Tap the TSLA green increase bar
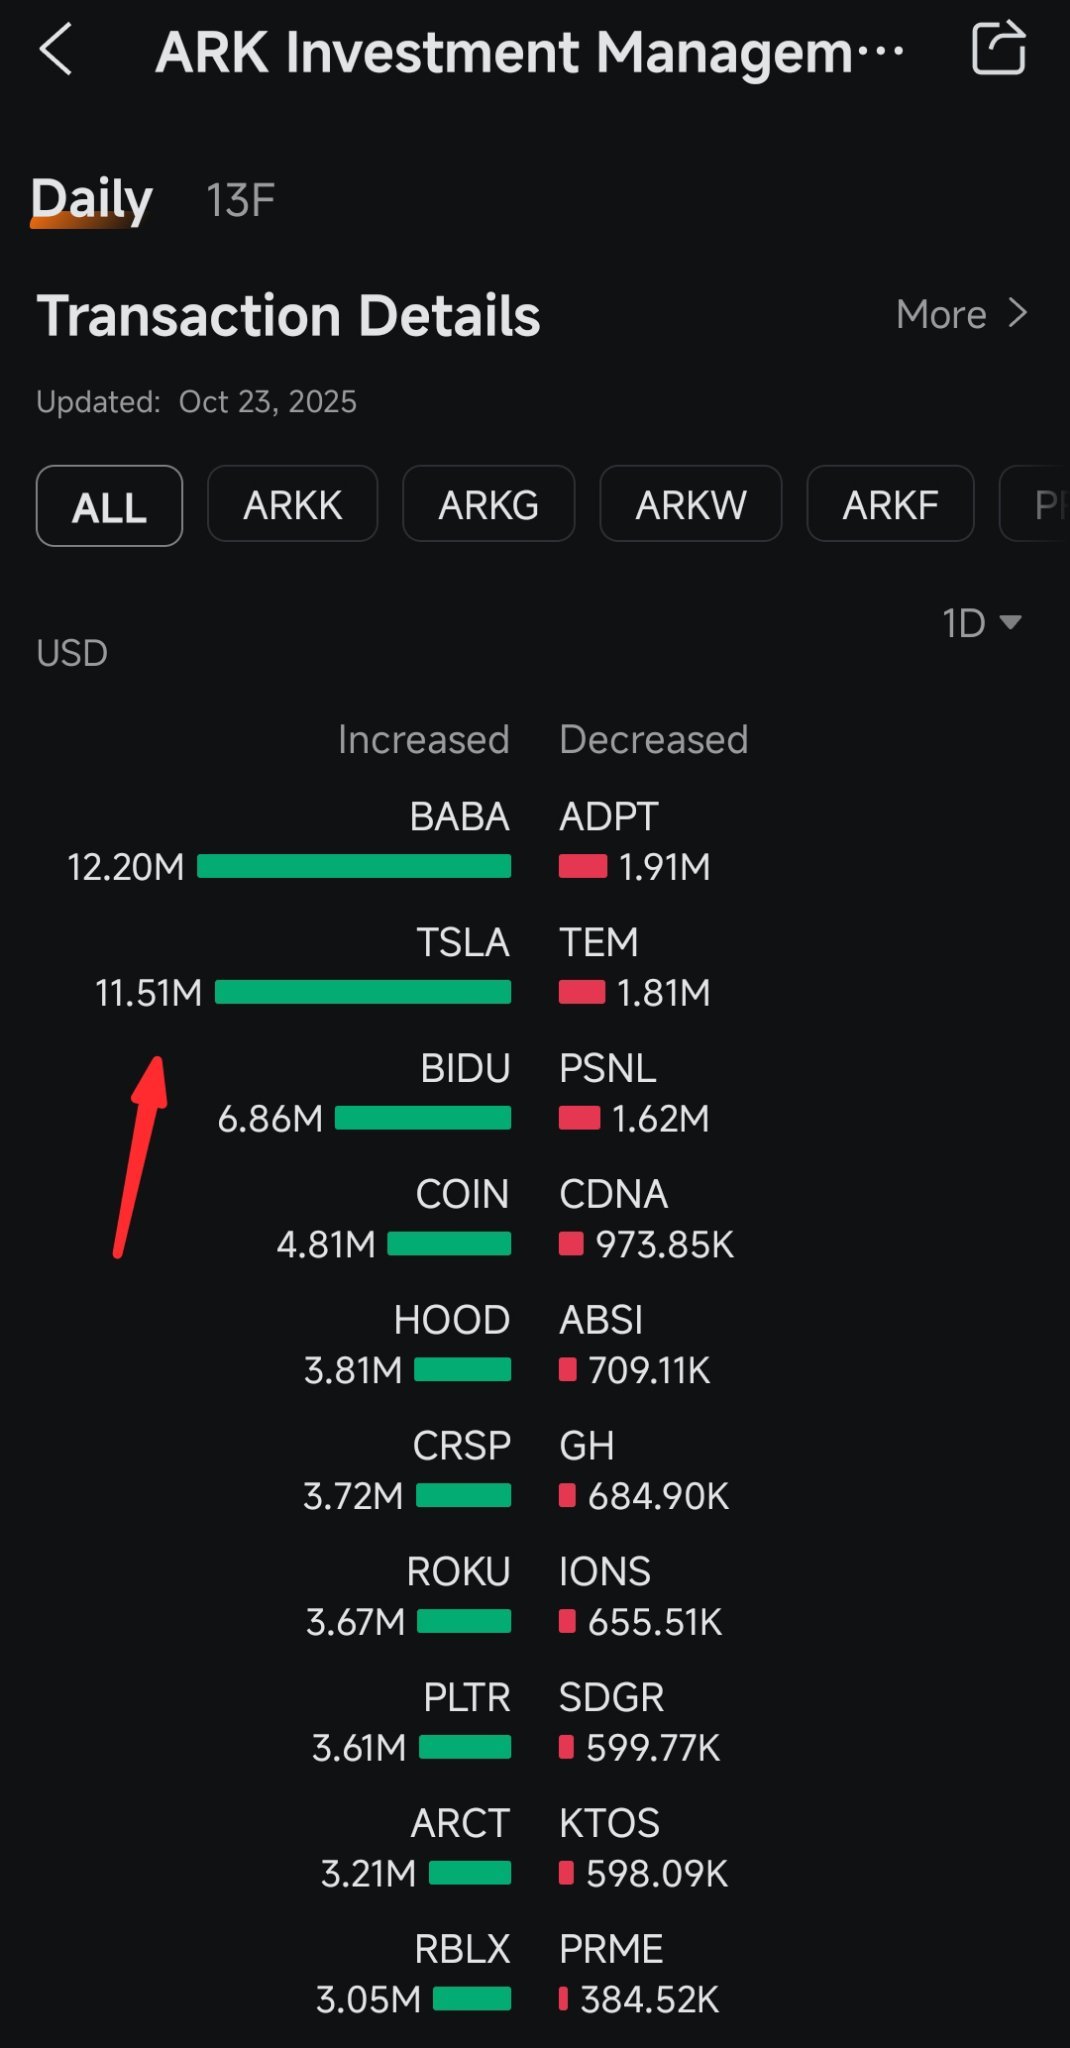1070x2048 pixels. tap(363, 992)
